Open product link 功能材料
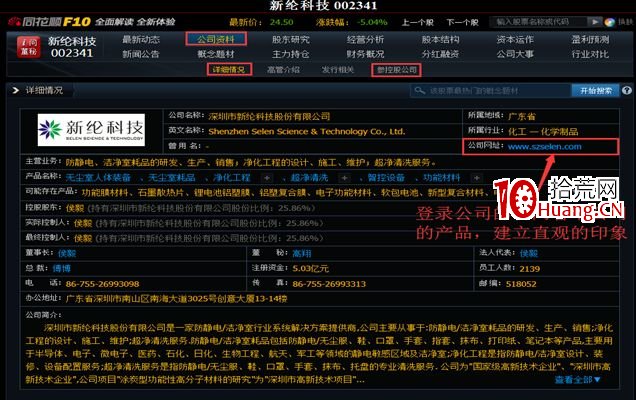The image size is (636, 400). tap(442, 178)
